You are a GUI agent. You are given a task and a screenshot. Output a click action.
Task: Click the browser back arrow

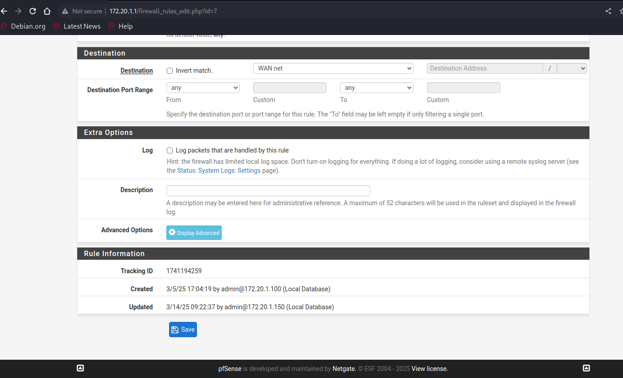click(x=4, y=11)
